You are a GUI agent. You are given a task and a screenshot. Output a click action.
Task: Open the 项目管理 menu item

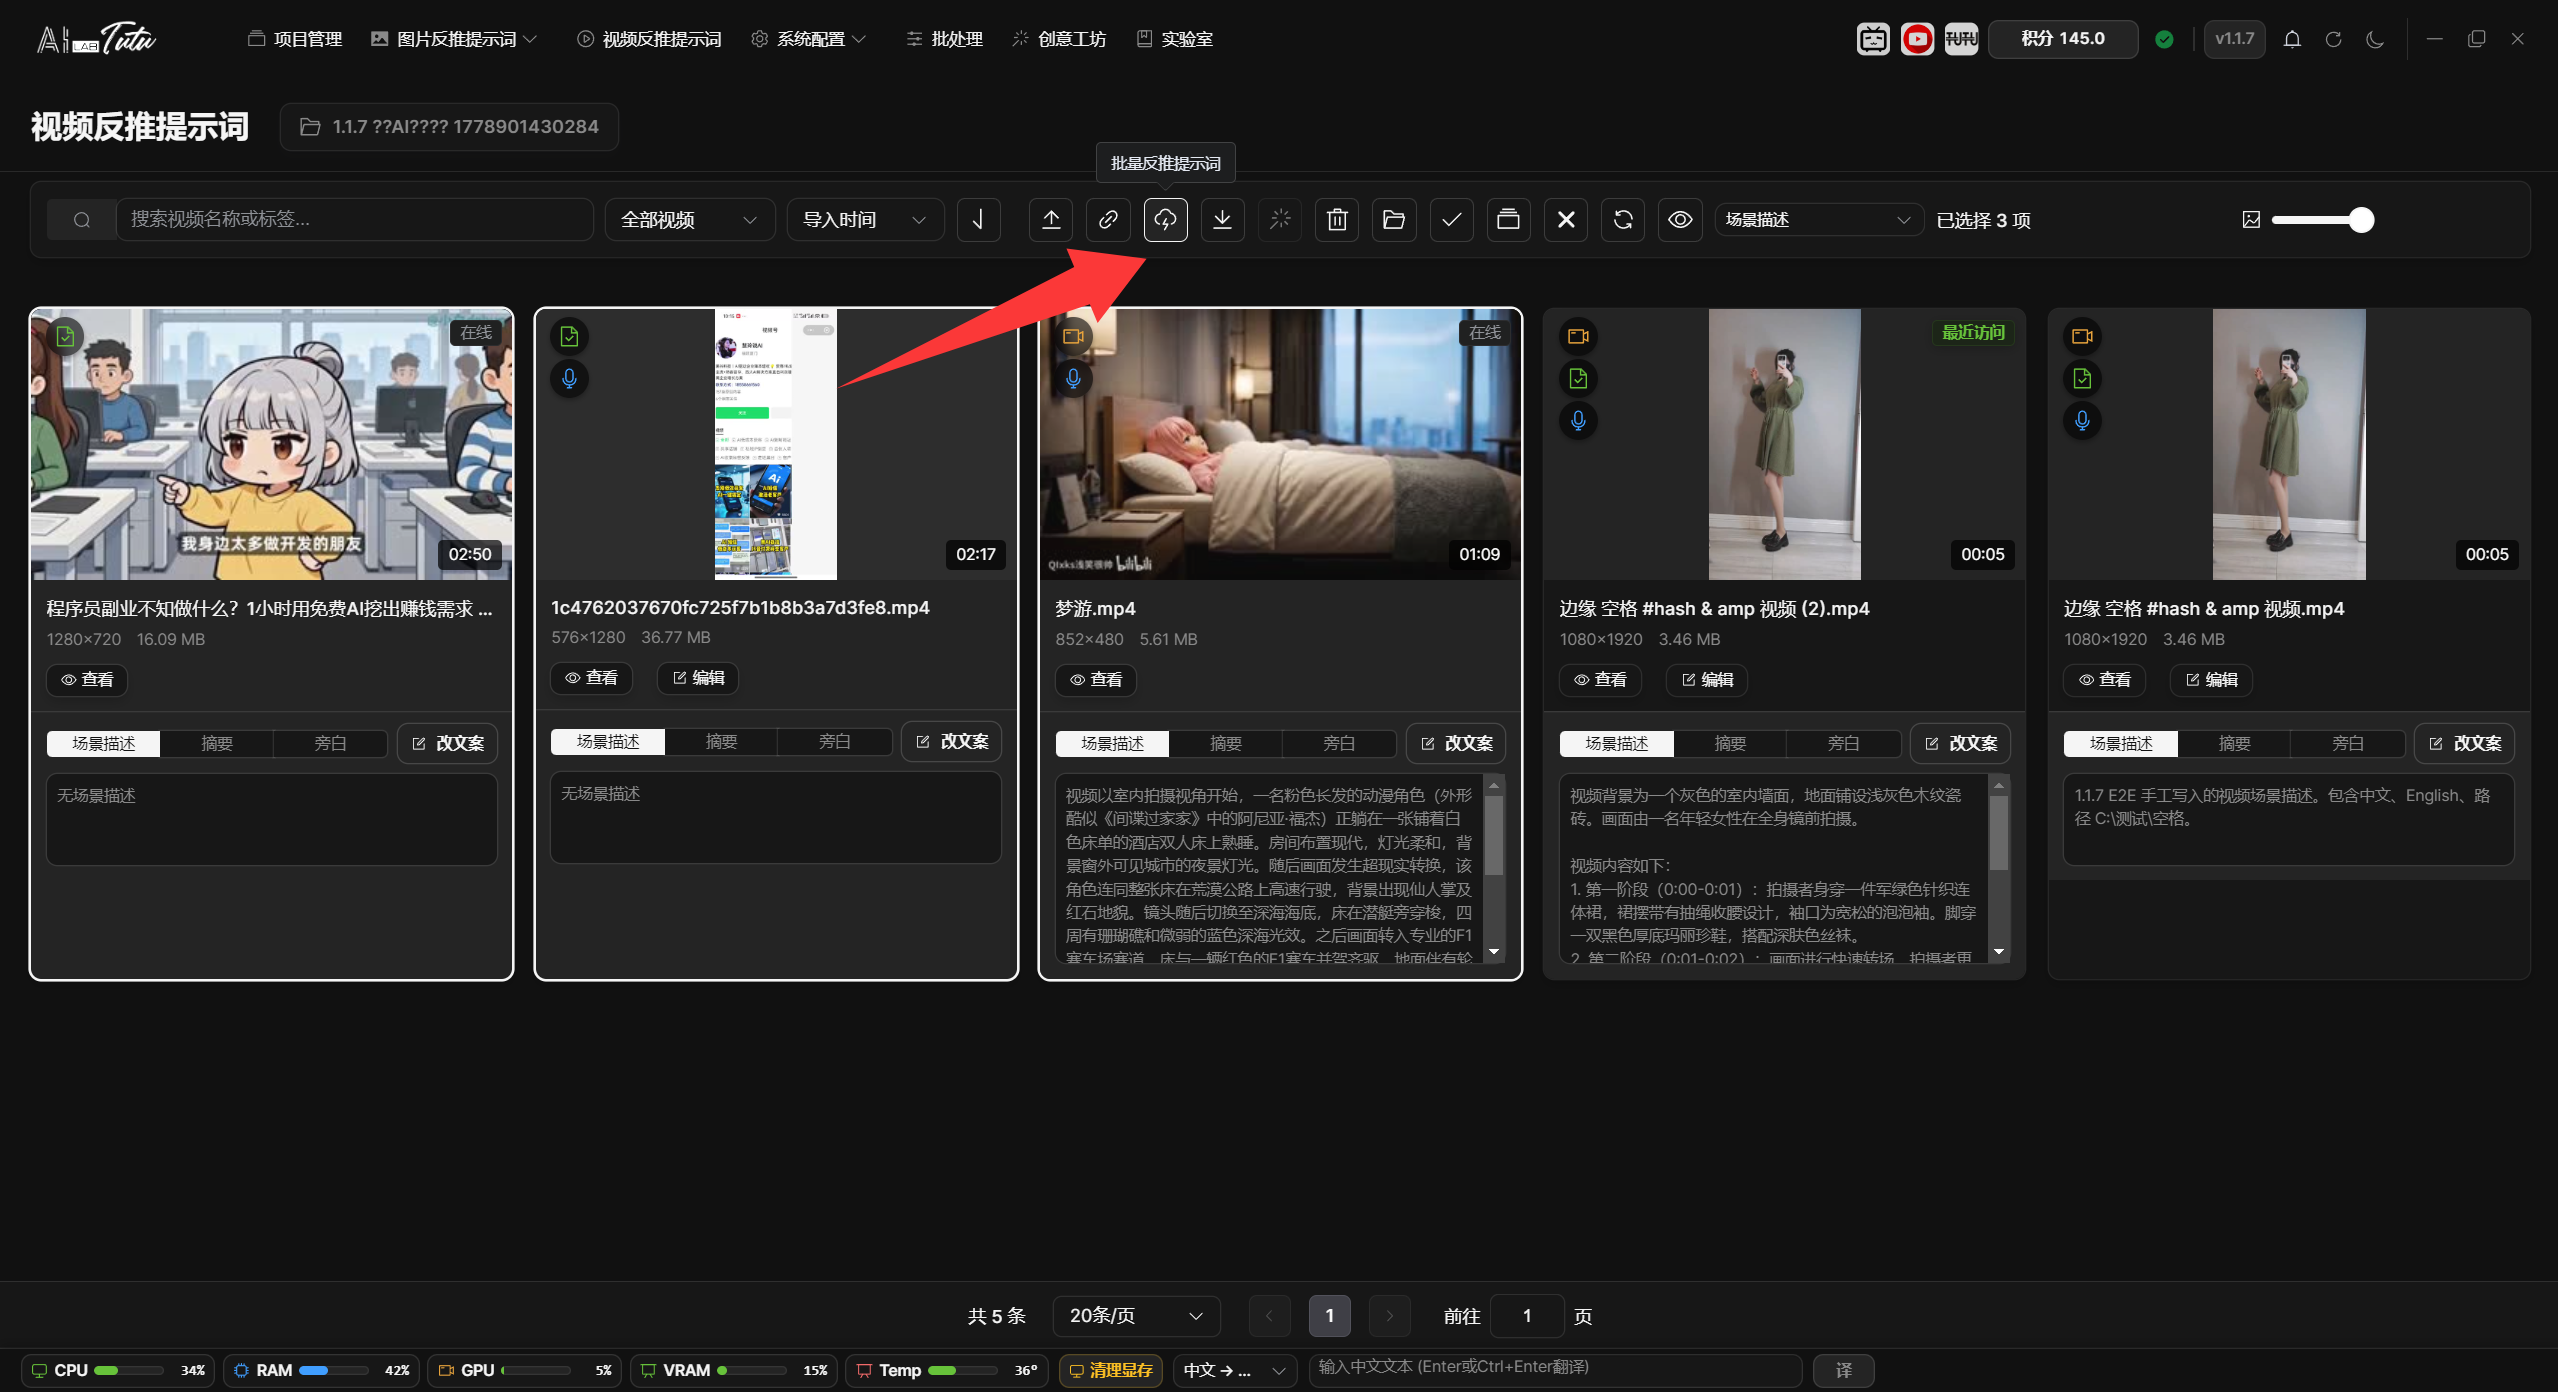[x=295, y=39]
